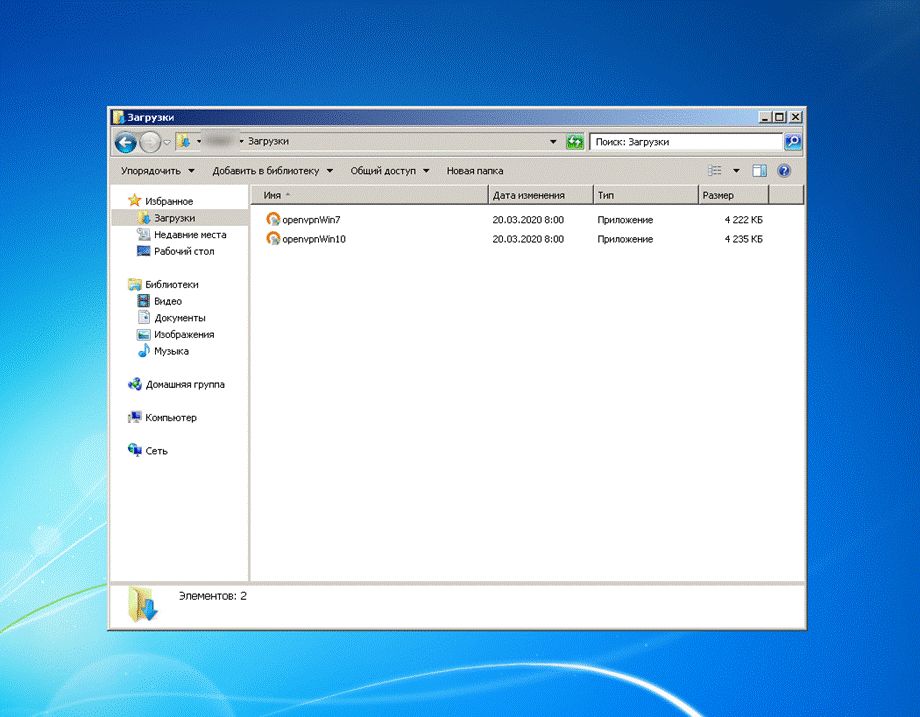Open Загрузки in the navigation pane

[x=174, y=218]
